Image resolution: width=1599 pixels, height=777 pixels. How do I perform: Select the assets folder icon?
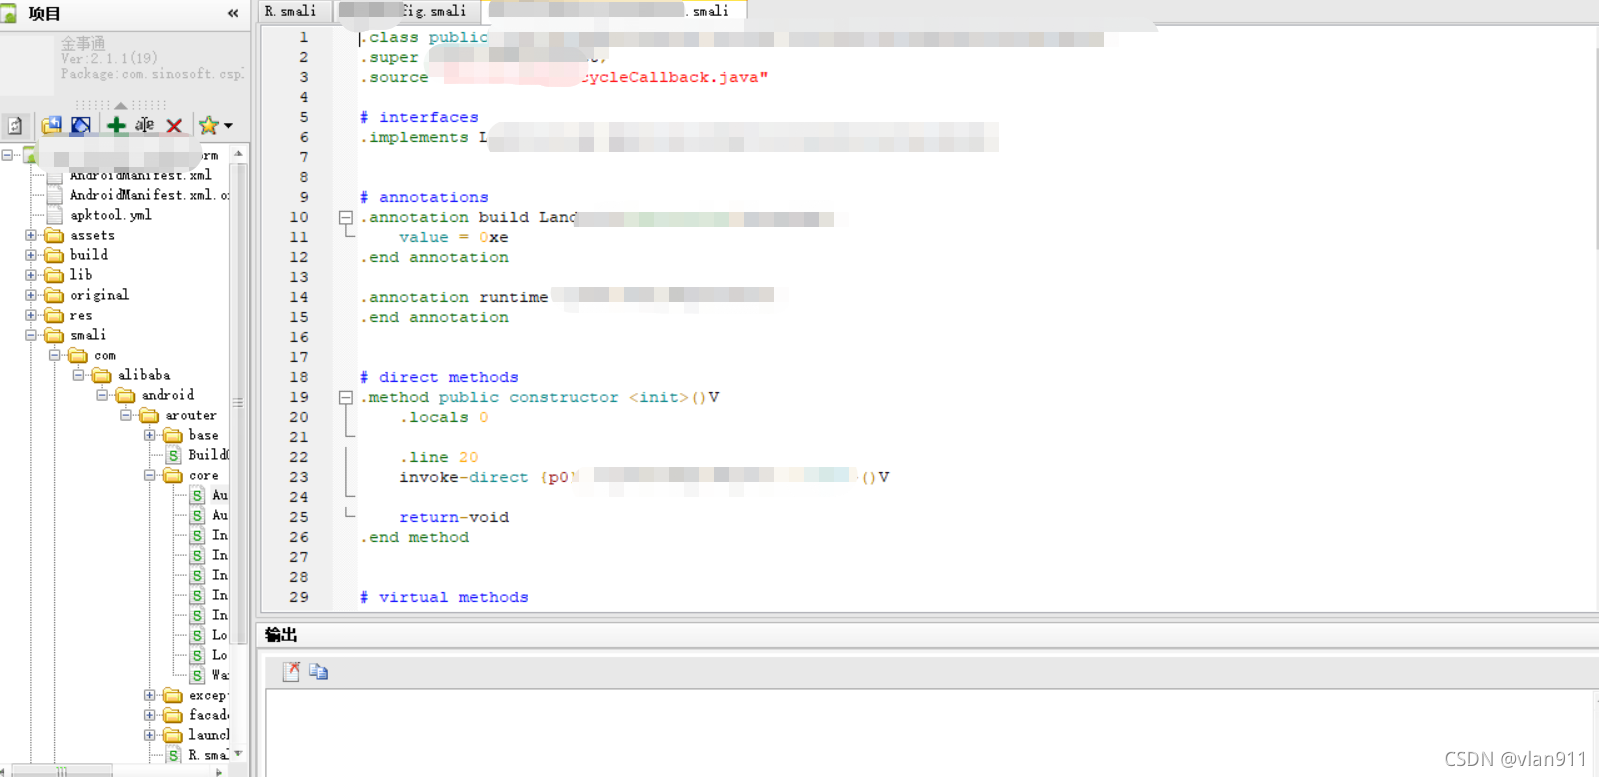point(54,236)
